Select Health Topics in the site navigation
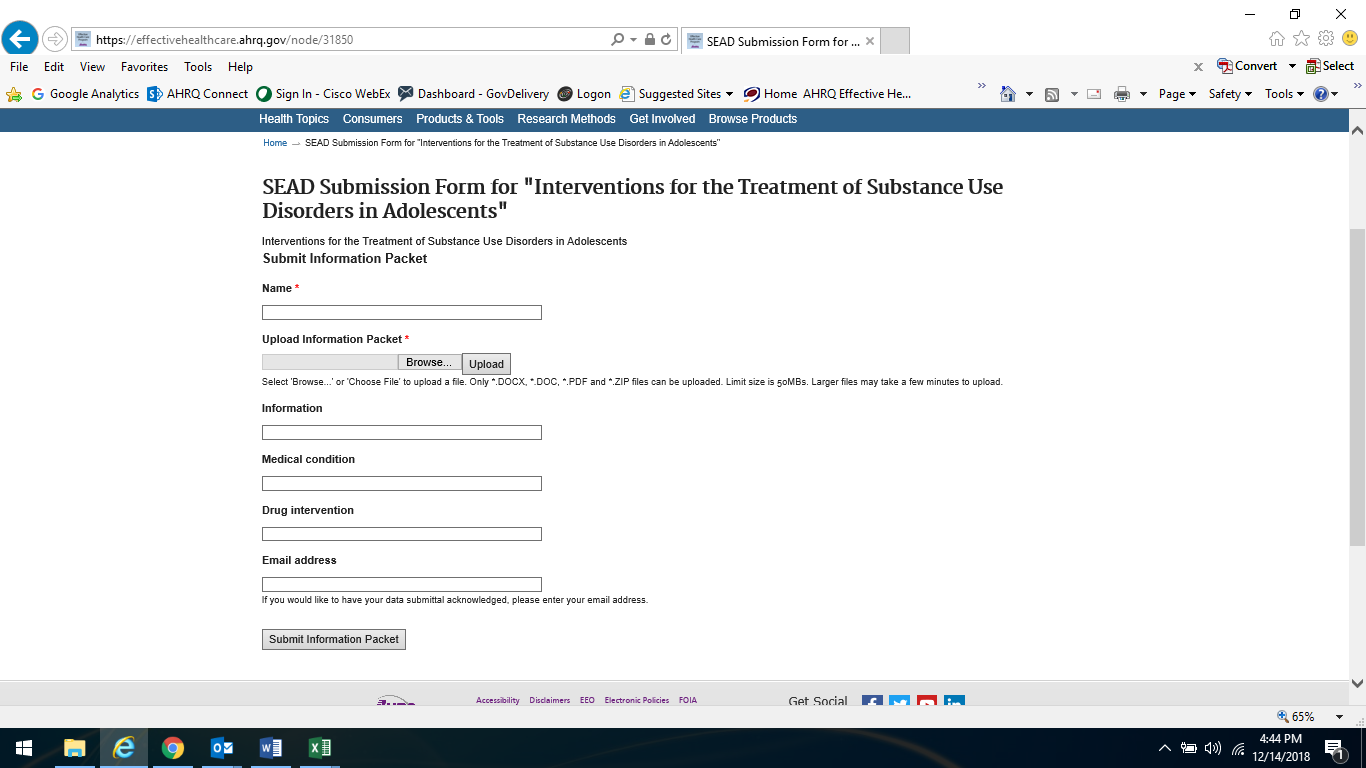This screenshot has height=768, width=1366. 293,119
